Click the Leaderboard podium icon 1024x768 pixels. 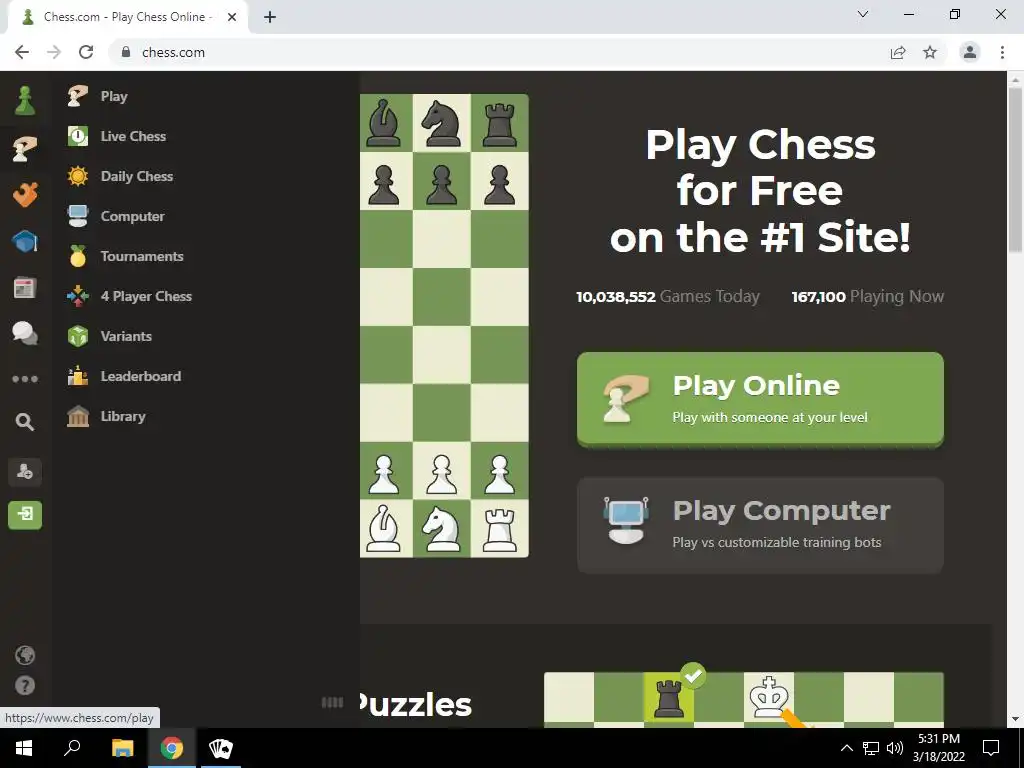coord(78,376)
